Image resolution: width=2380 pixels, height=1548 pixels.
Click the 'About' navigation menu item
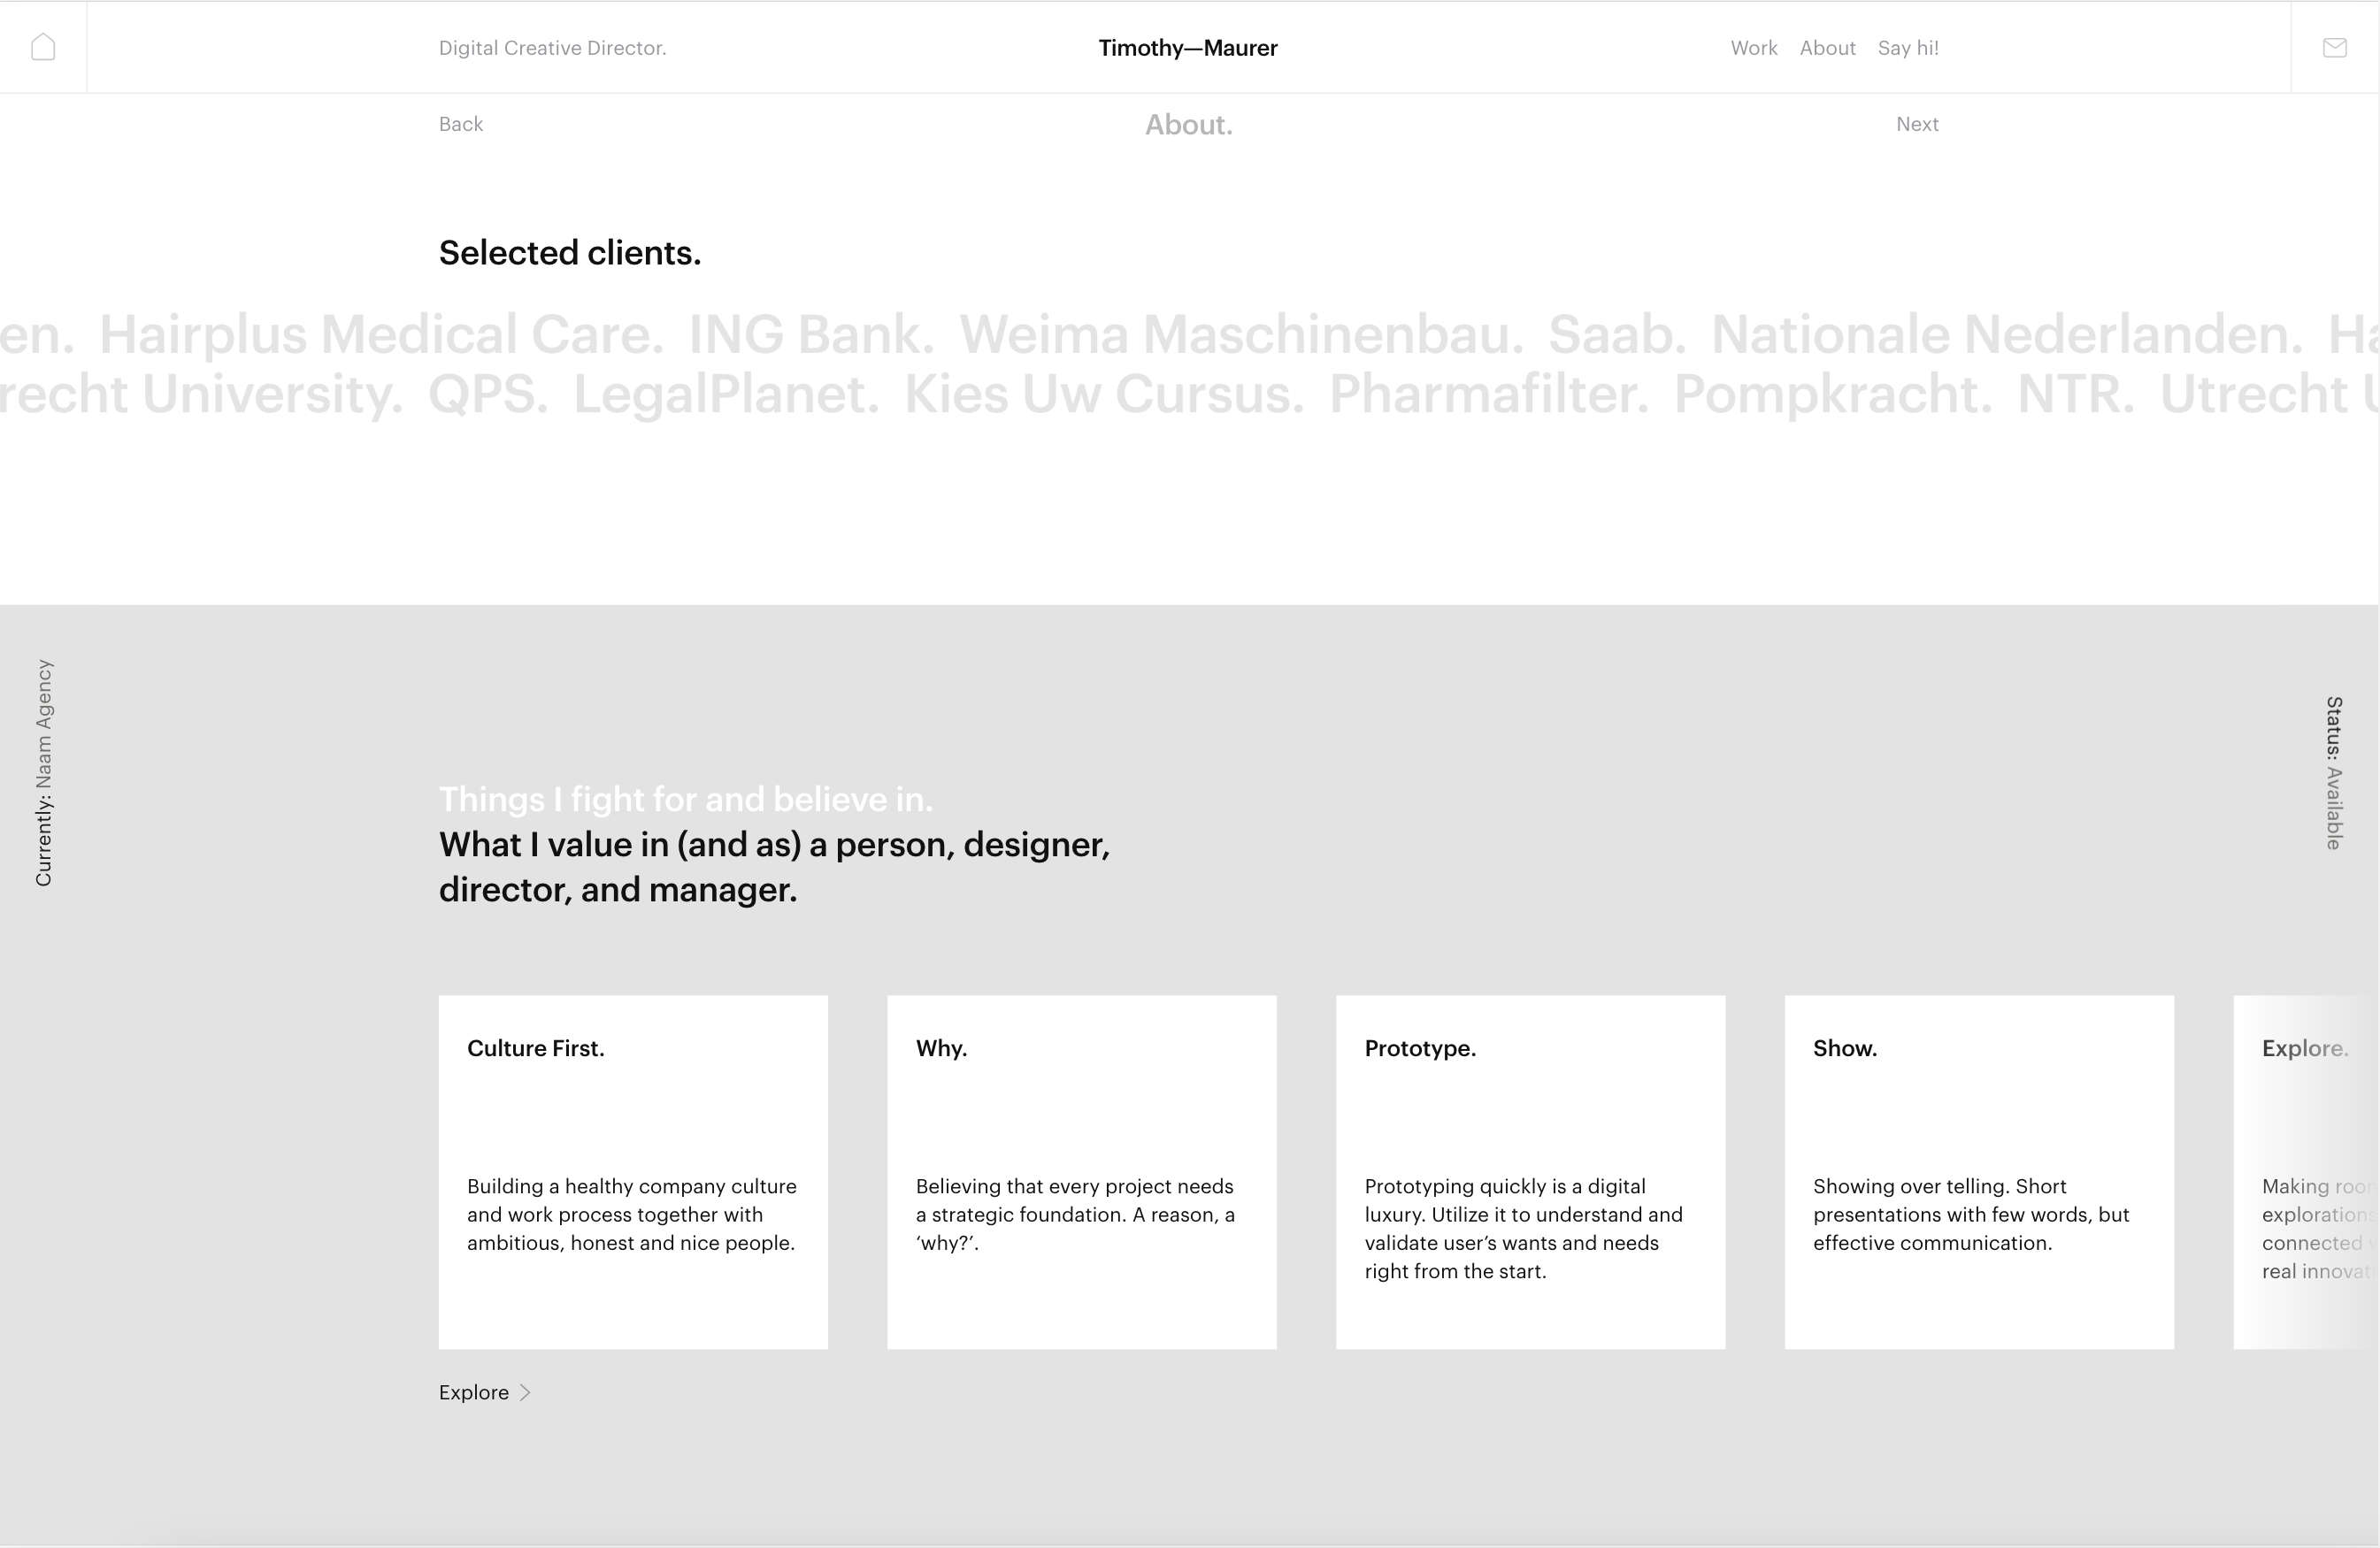pyautogui.click(x=1829, y=47)
